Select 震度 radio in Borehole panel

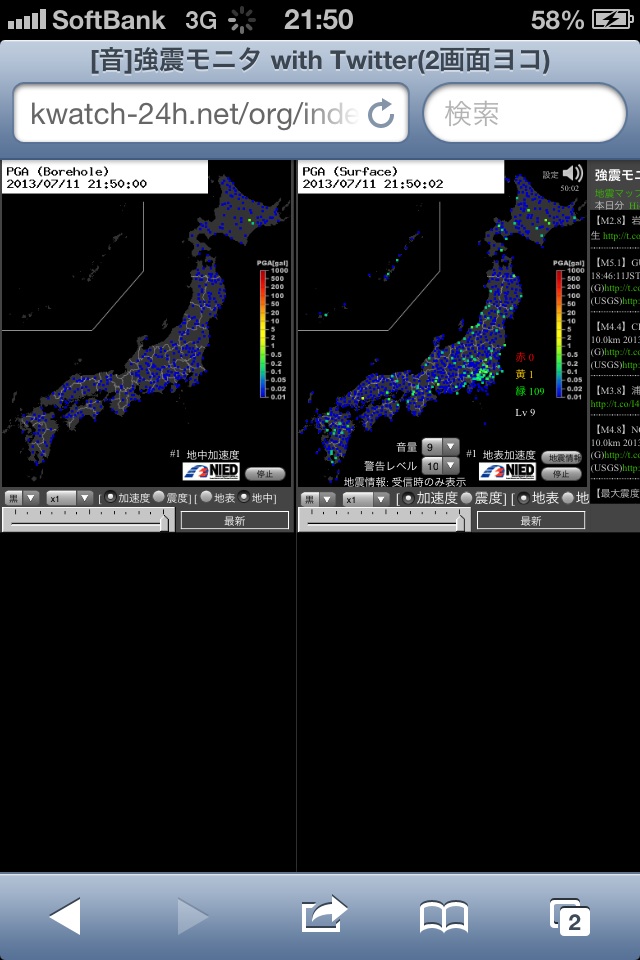[x=159, y=497]
